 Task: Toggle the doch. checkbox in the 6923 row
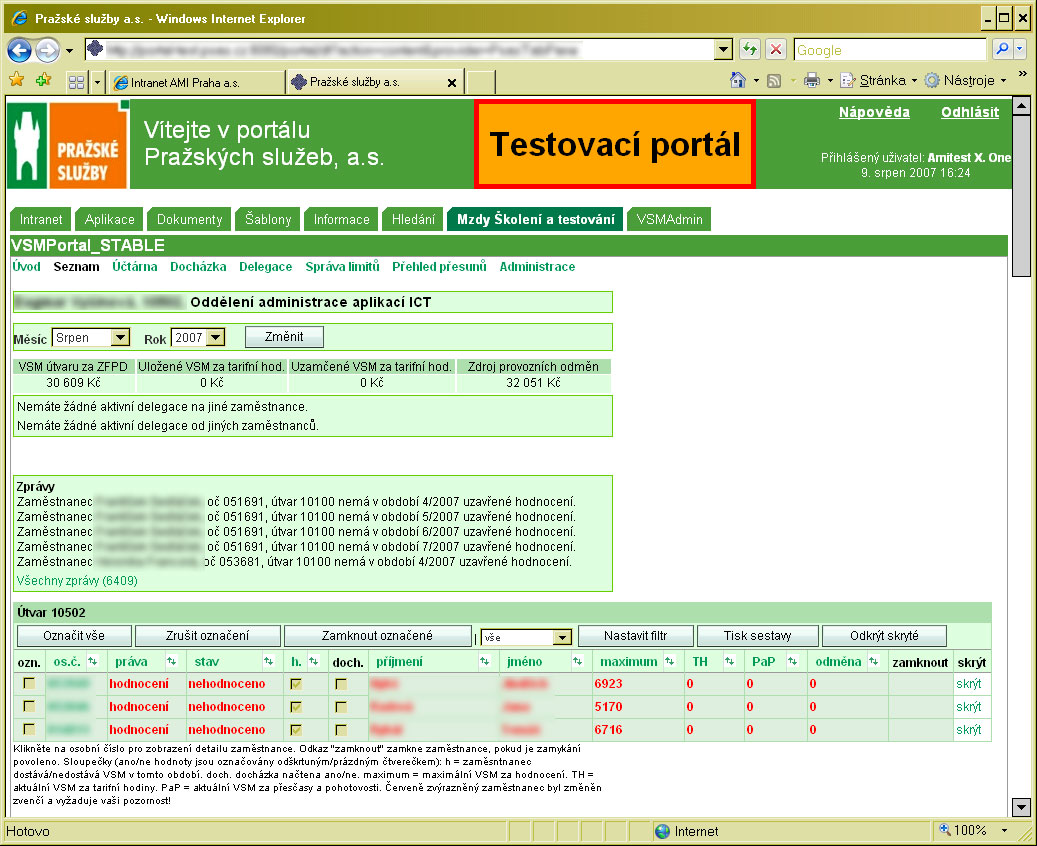coord(341,684)
